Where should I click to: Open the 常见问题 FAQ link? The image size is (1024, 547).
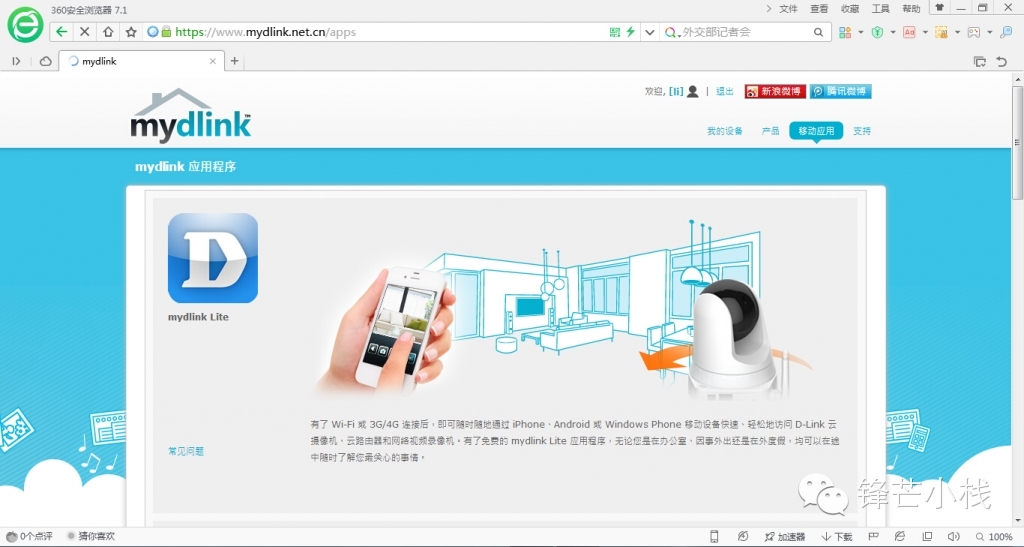(186, 451)
